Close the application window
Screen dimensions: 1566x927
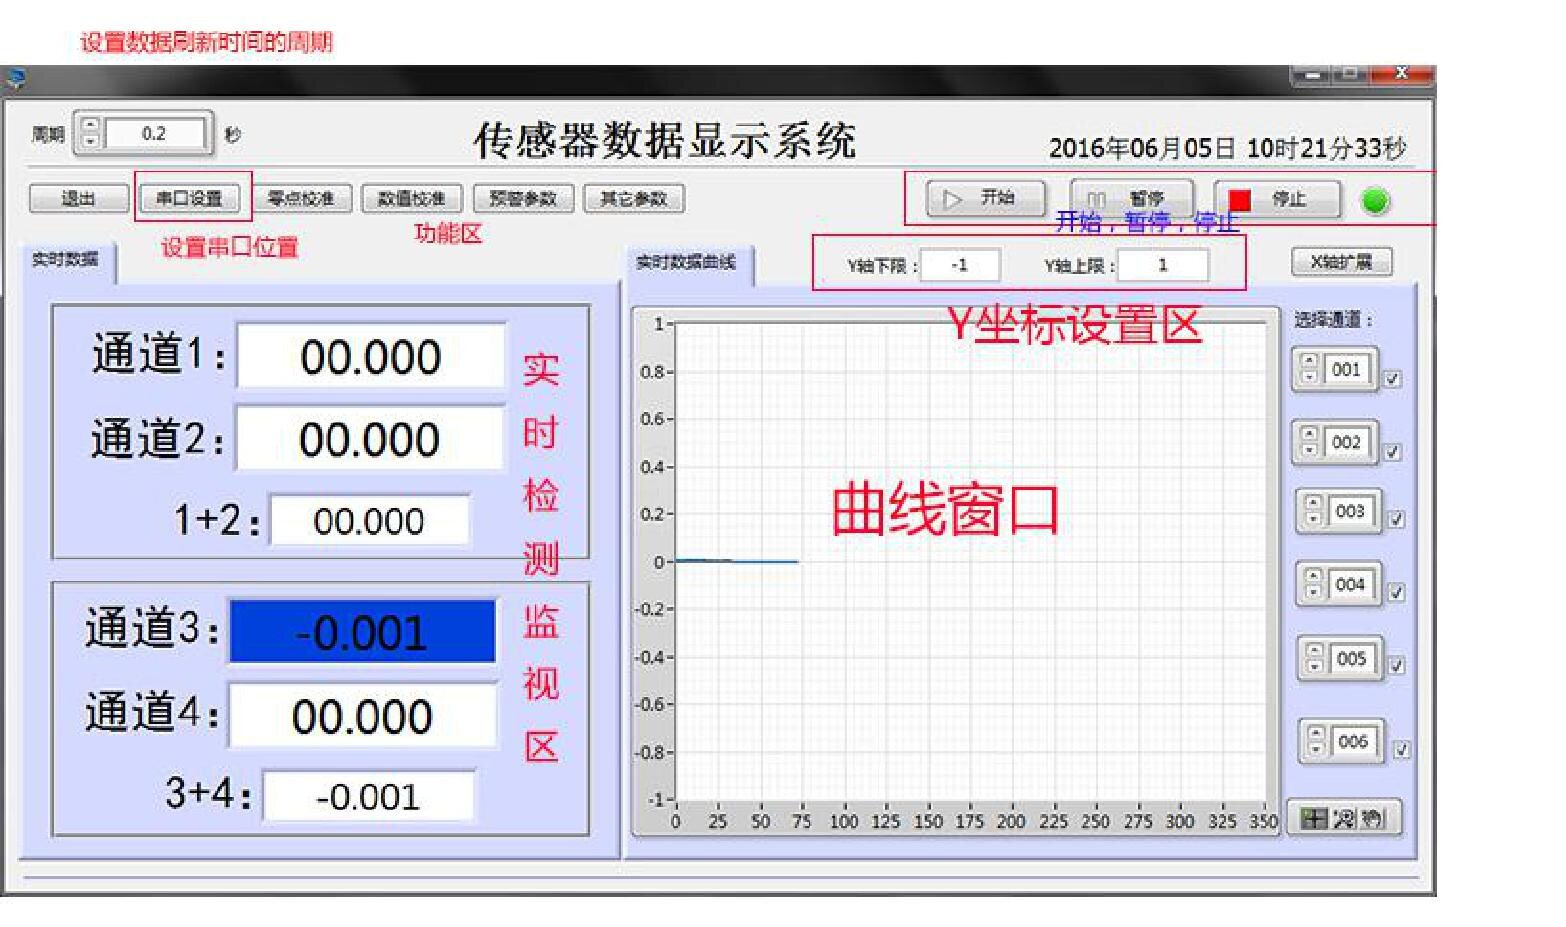point(1400,75)
